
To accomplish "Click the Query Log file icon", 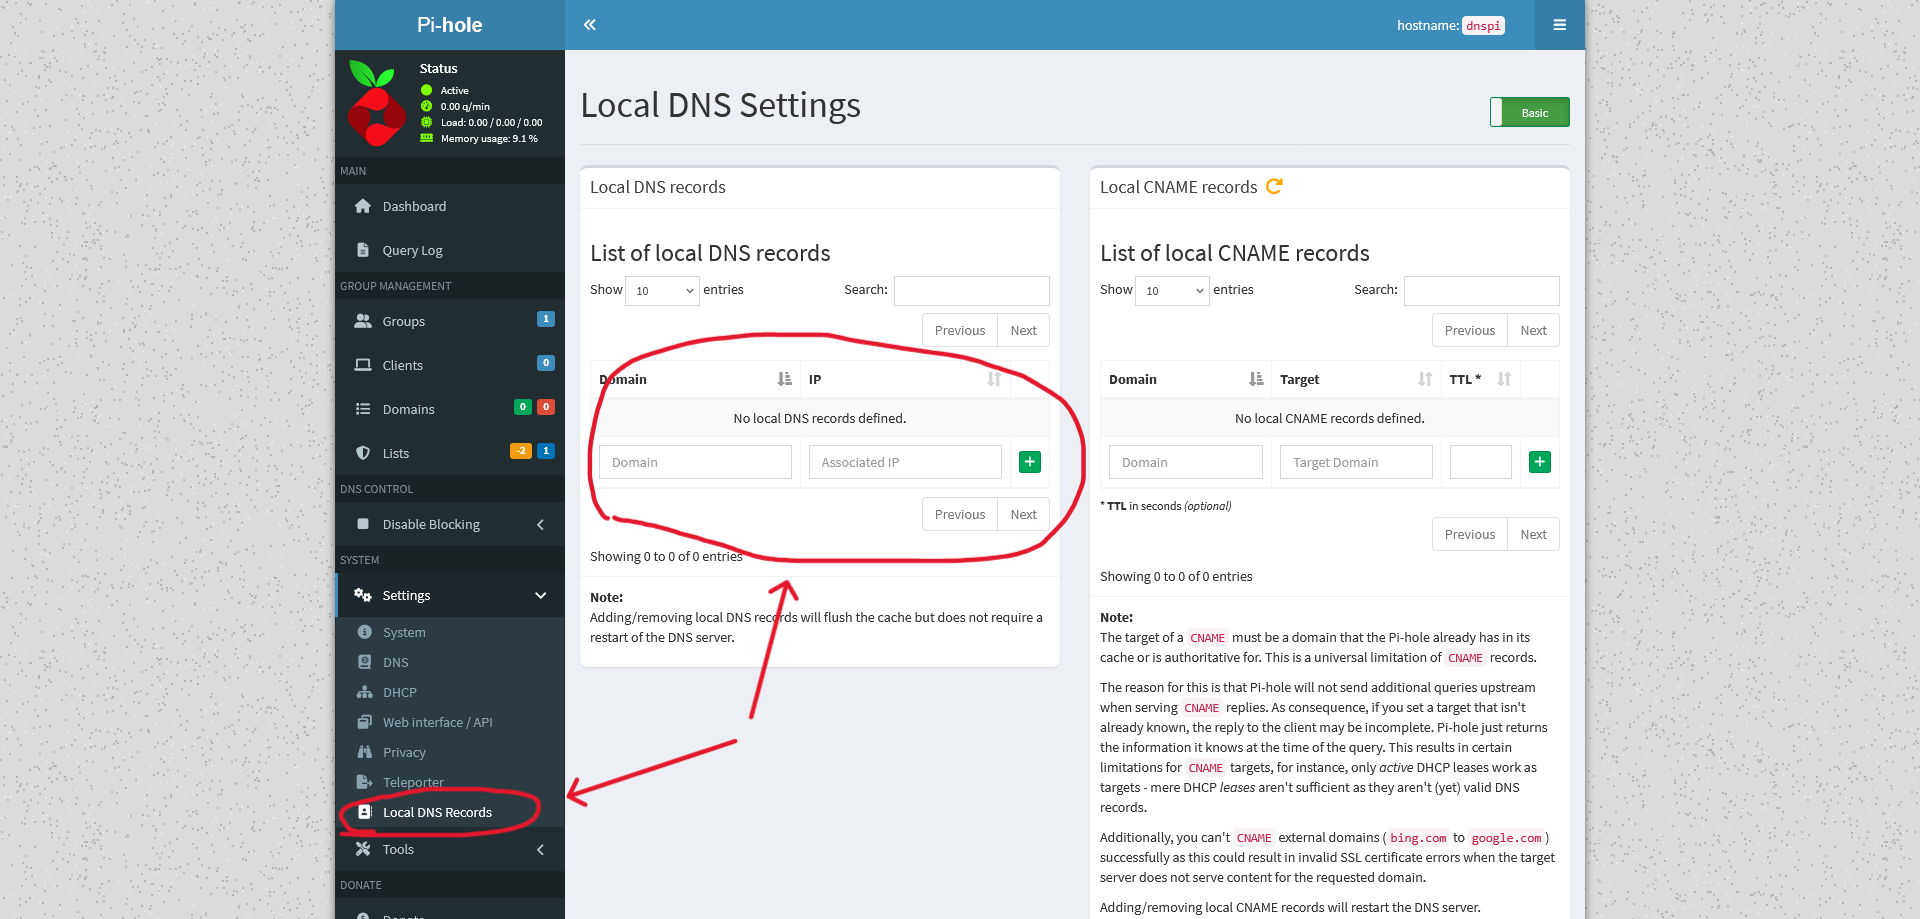I will pos(363,250).
